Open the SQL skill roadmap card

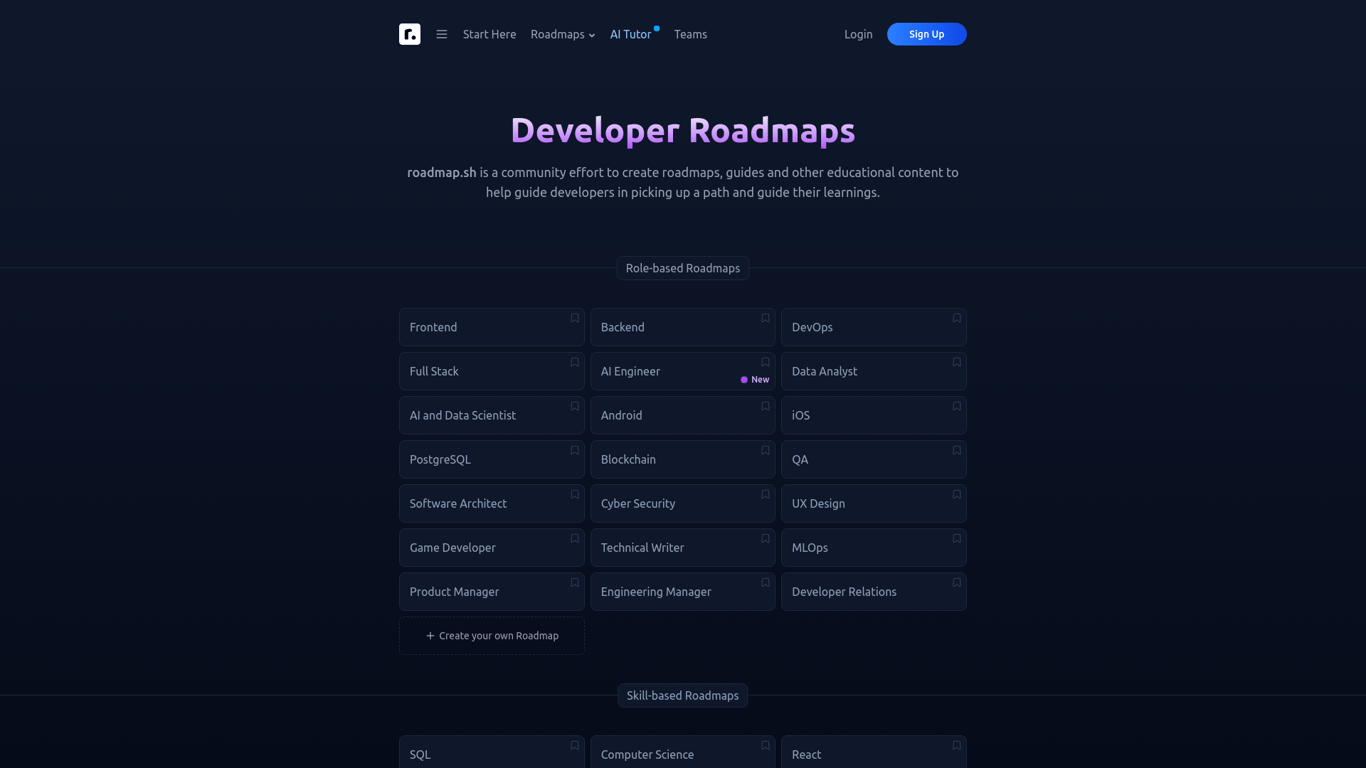(492, 752)
